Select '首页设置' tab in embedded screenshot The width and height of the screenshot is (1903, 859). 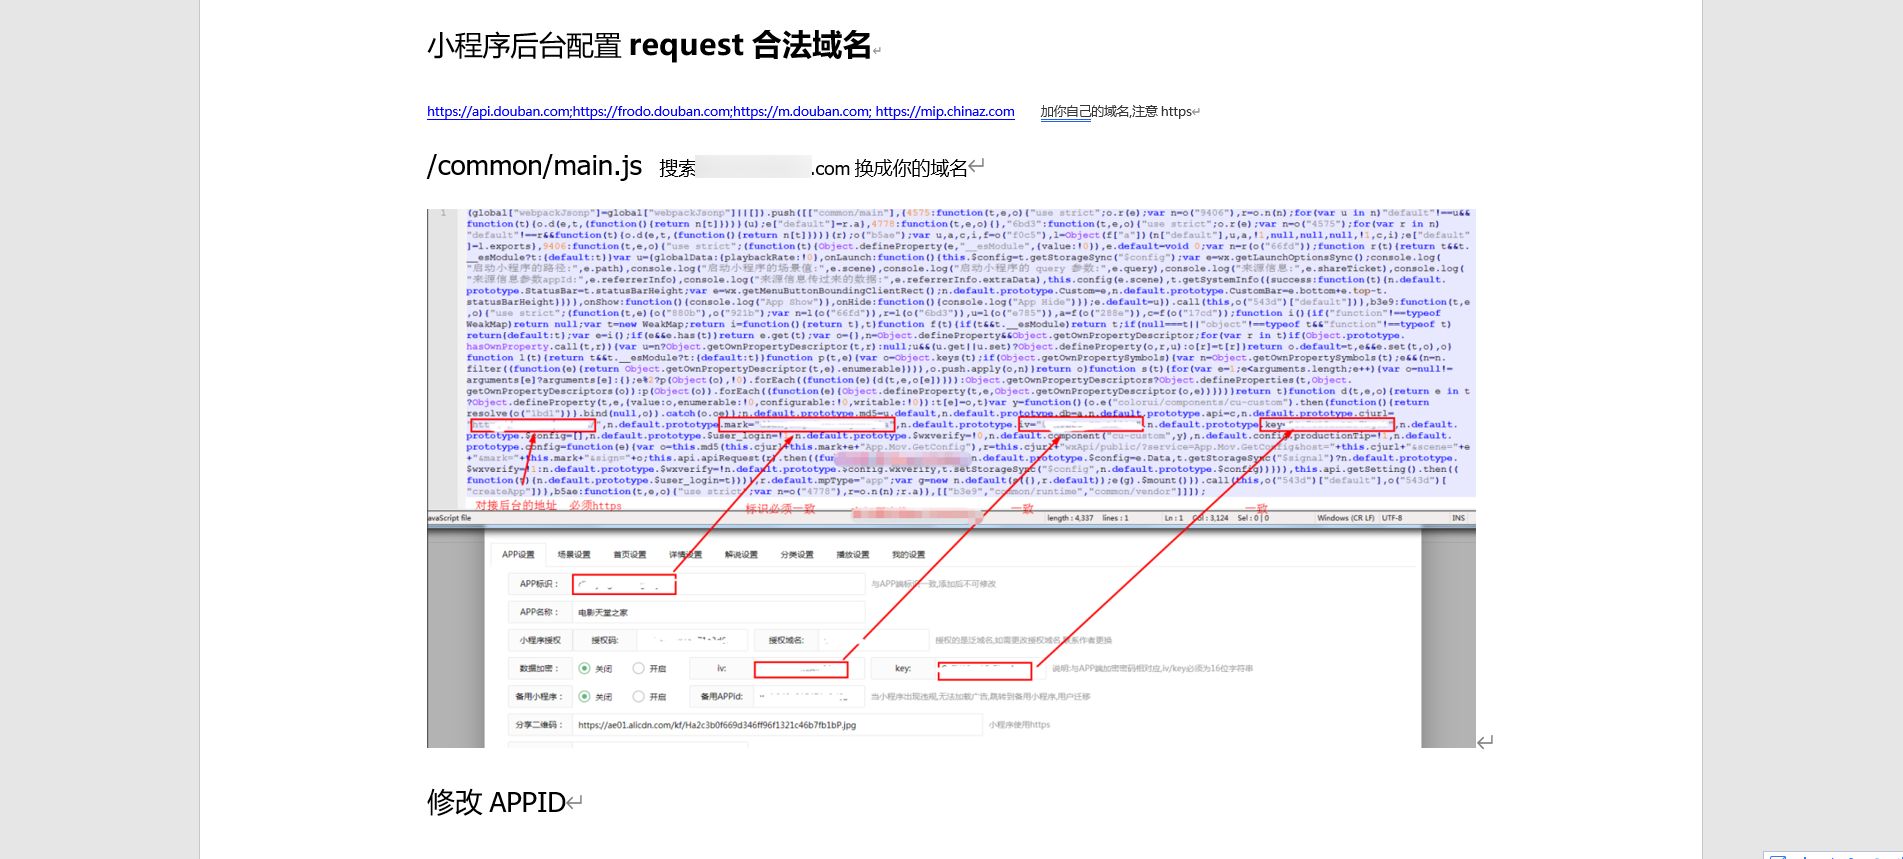click(630, 554)
